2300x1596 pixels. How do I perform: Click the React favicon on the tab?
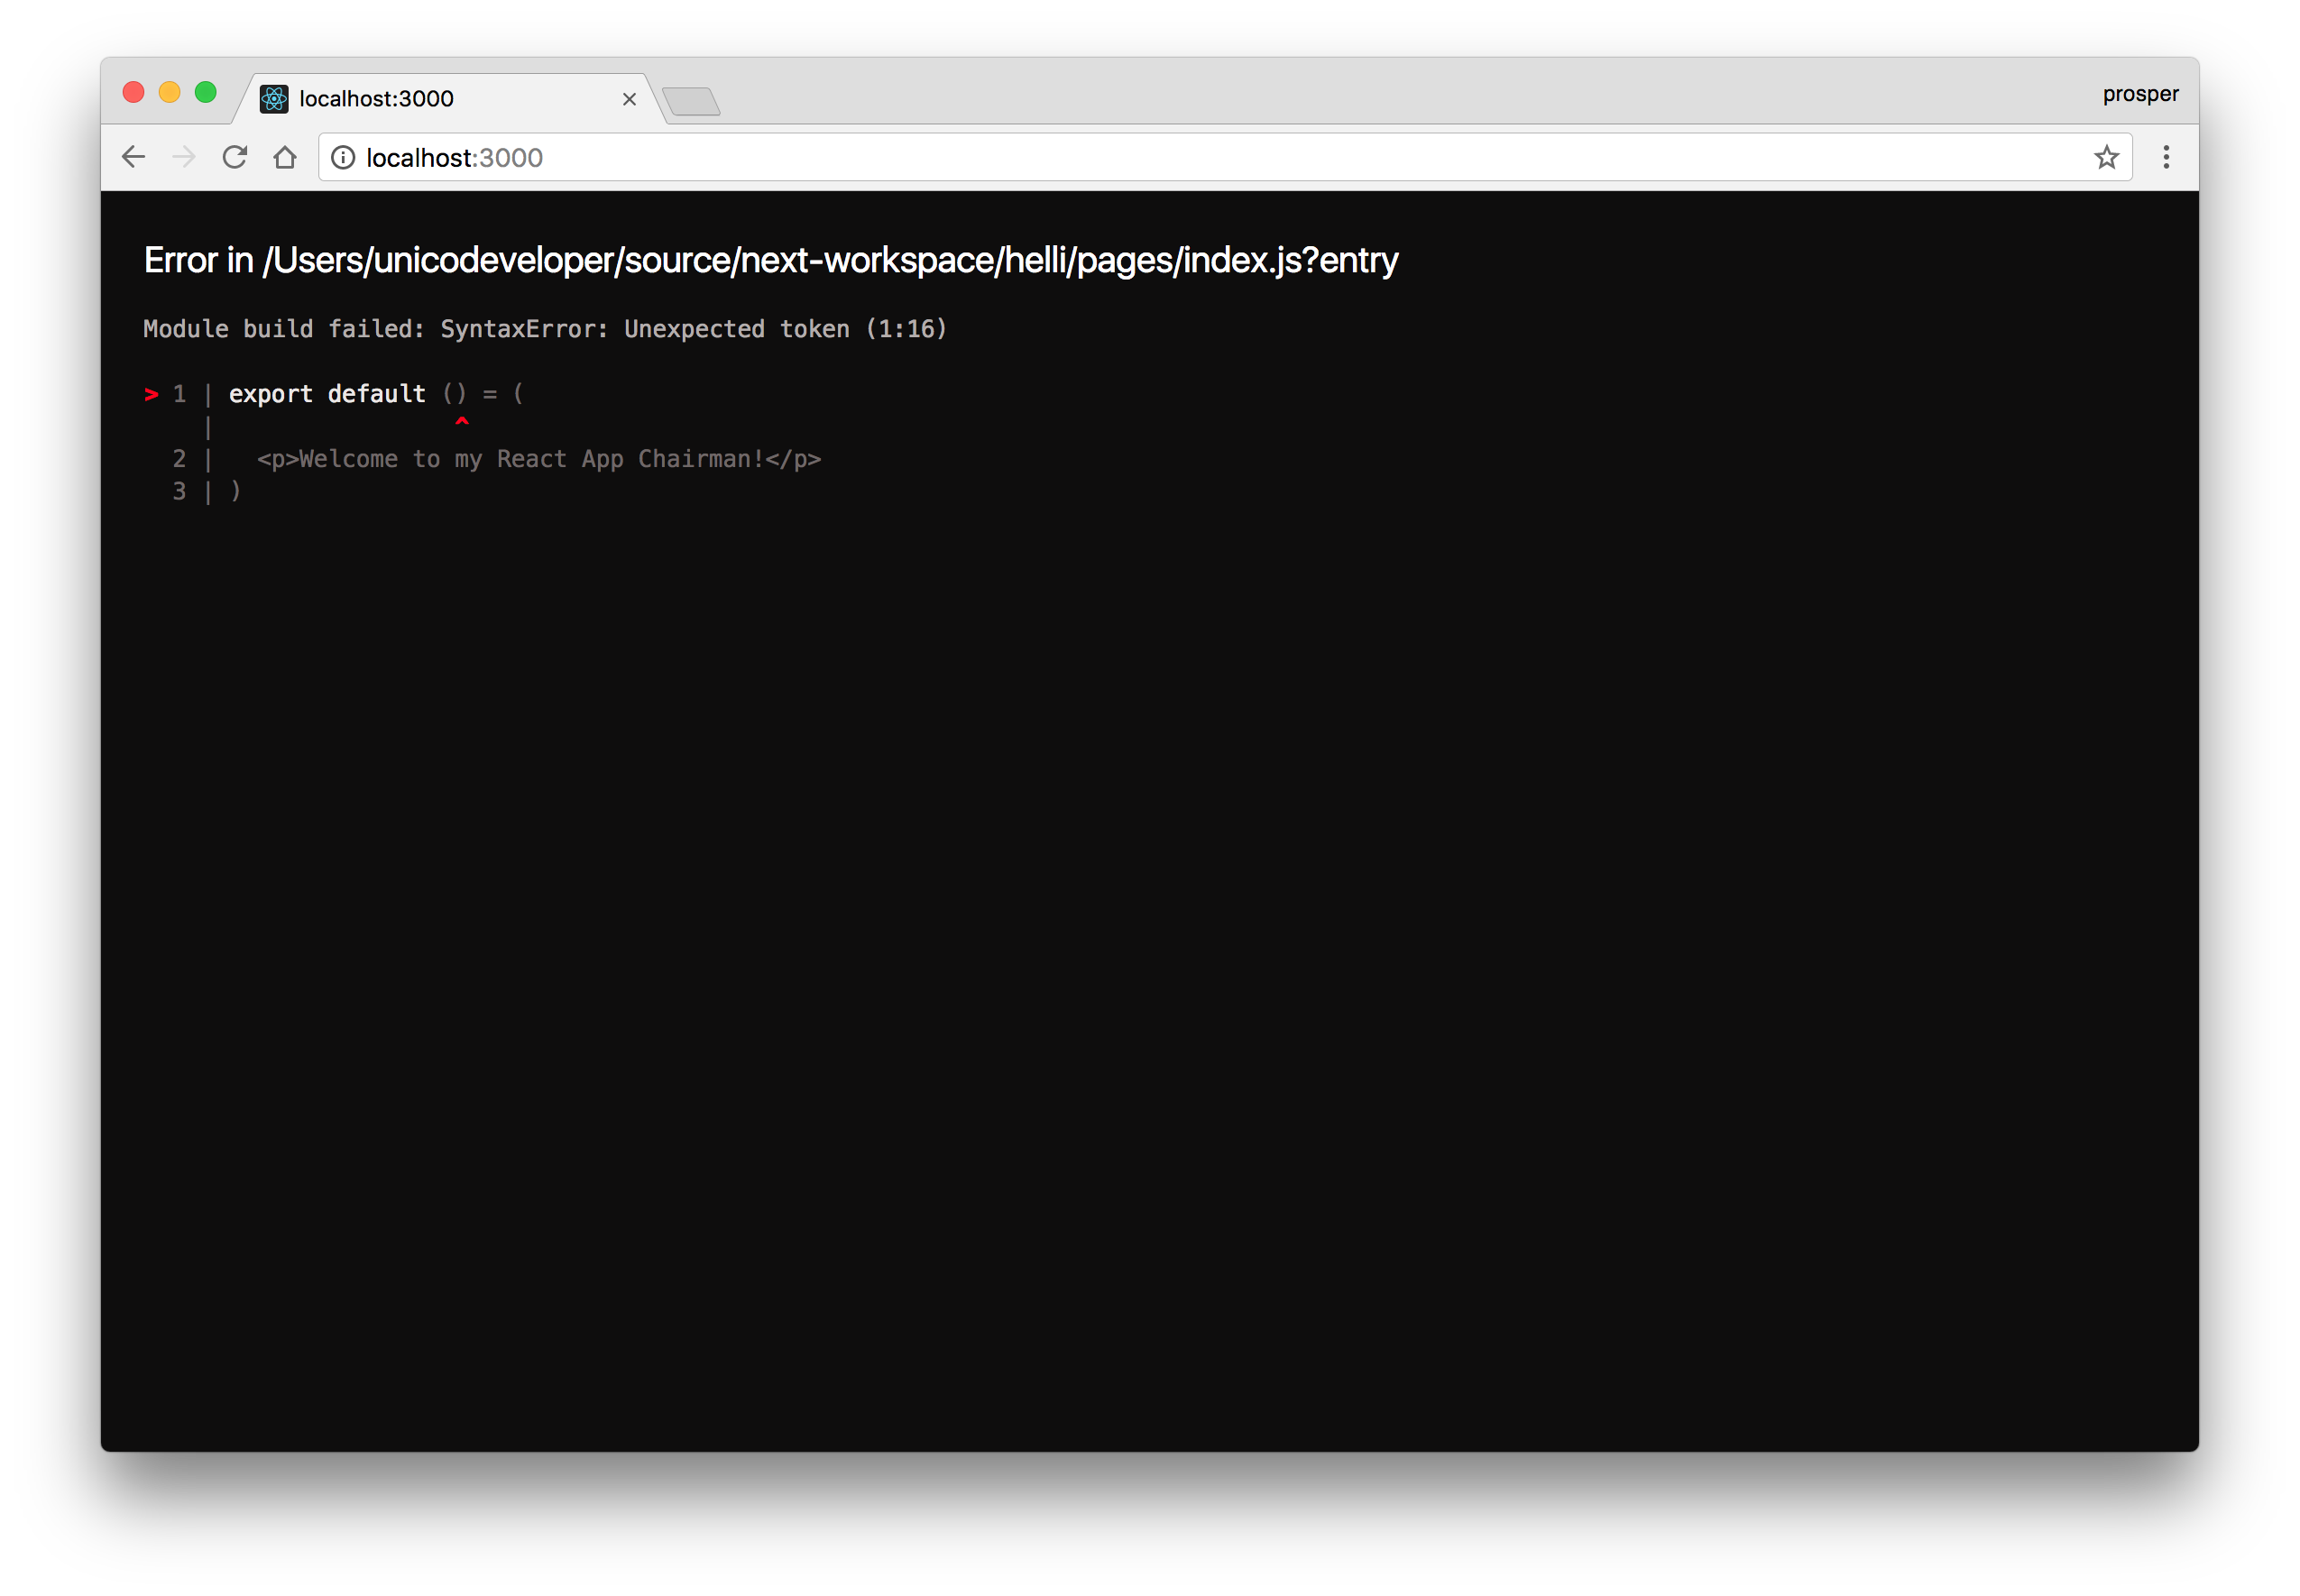coord(274,99)
